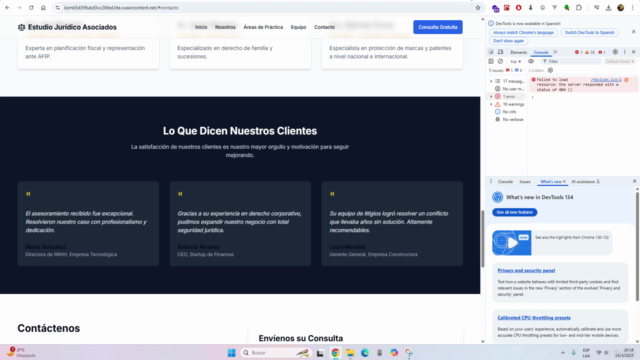The height and width of the screenshot is (360, 640).
Task: Click the taskbar search box 'Buscar'
Action: click(x=276, y=353)
